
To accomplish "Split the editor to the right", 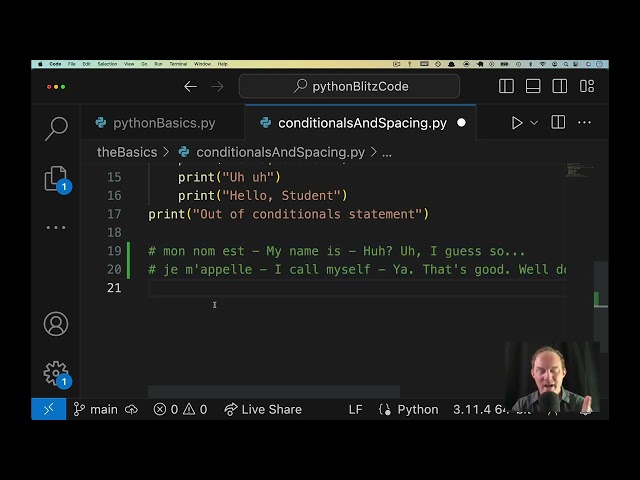I will coord(558,122).
